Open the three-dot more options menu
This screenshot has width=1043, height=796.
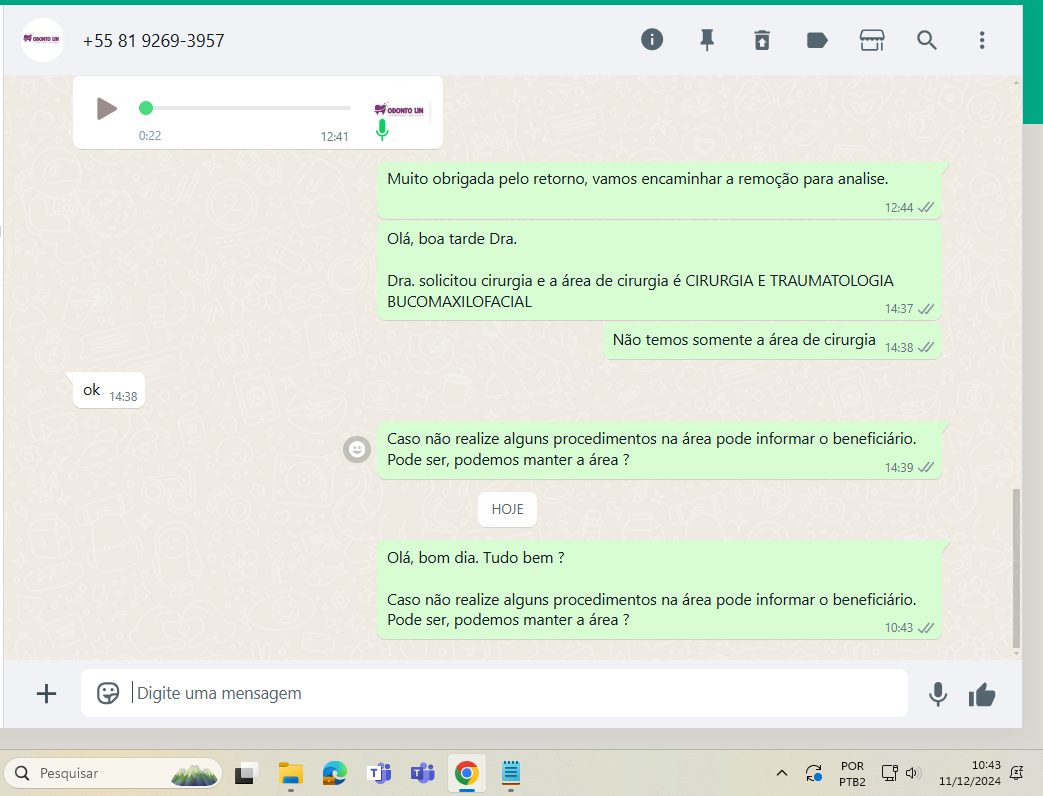982,40
